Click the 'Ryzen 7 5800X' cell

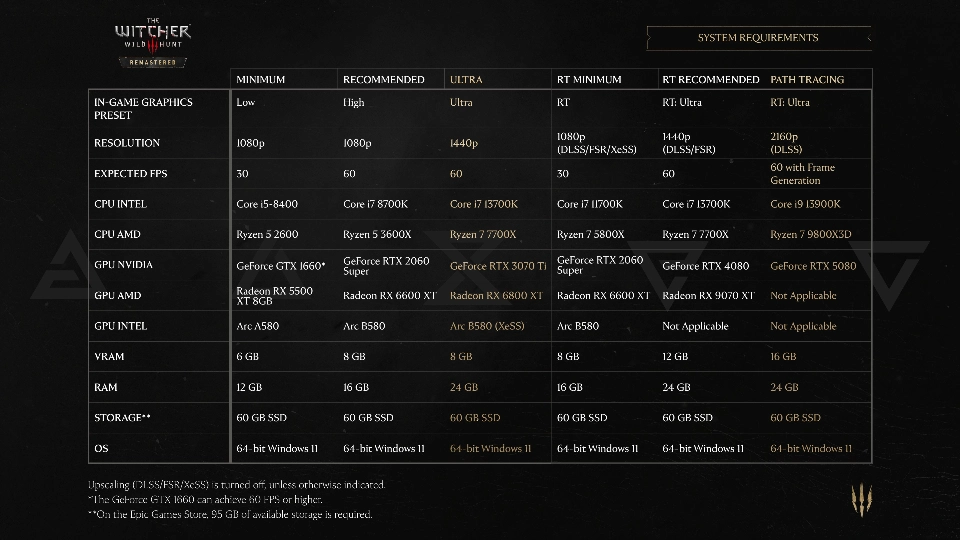pos(591,234)
